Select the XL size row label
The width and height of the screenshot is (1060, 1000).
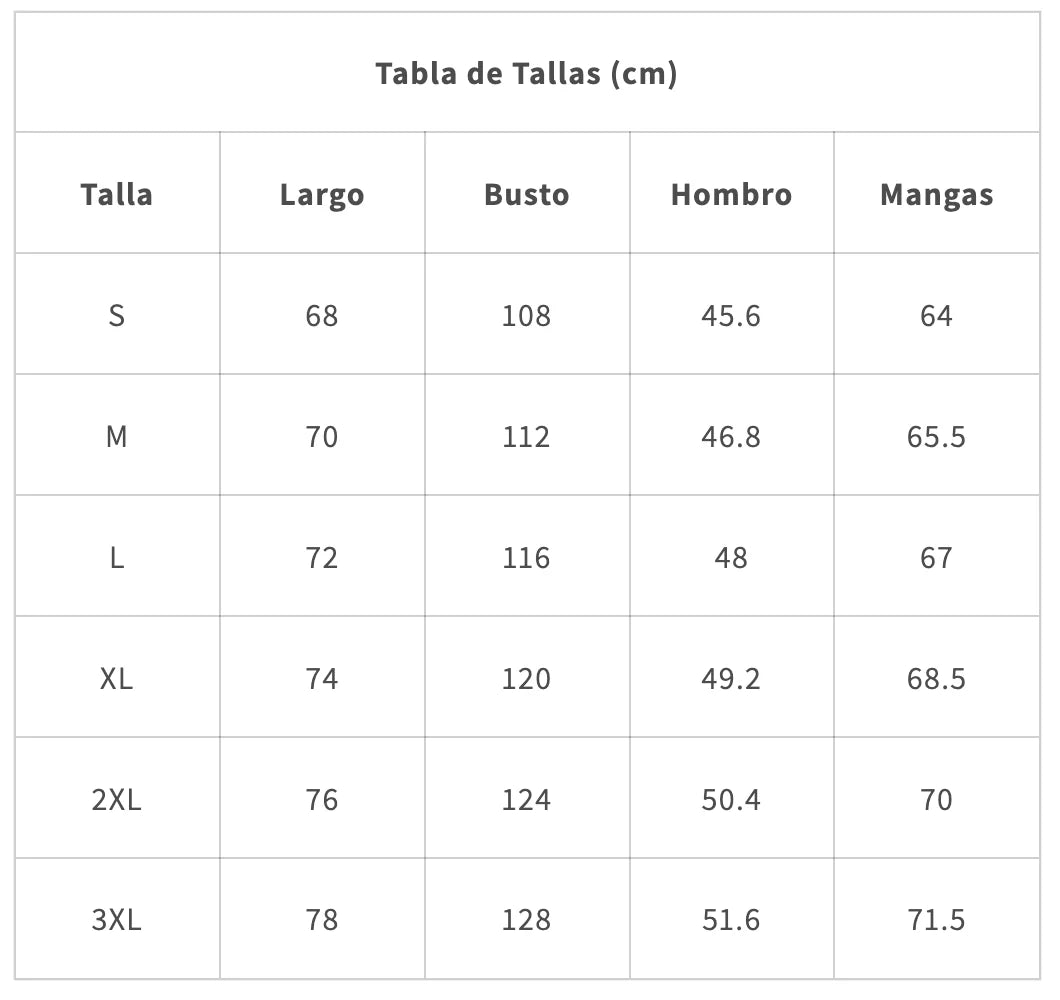[x=117, y=679]
